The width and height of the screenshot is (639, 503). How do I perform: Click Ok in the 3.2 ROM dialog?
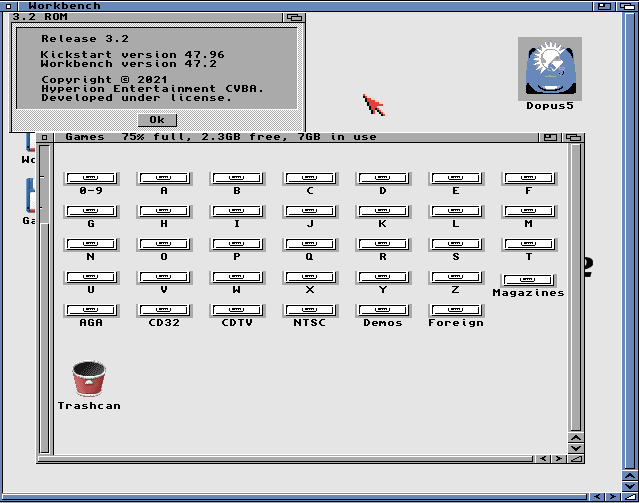(157, 120)
